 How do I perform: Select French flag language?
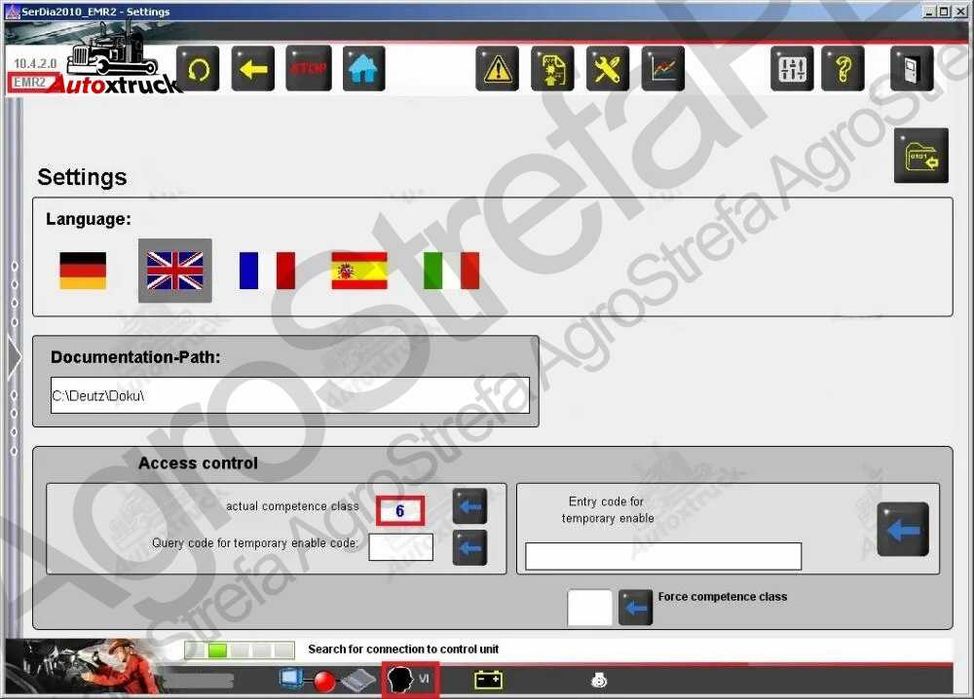tap(267, 270)
